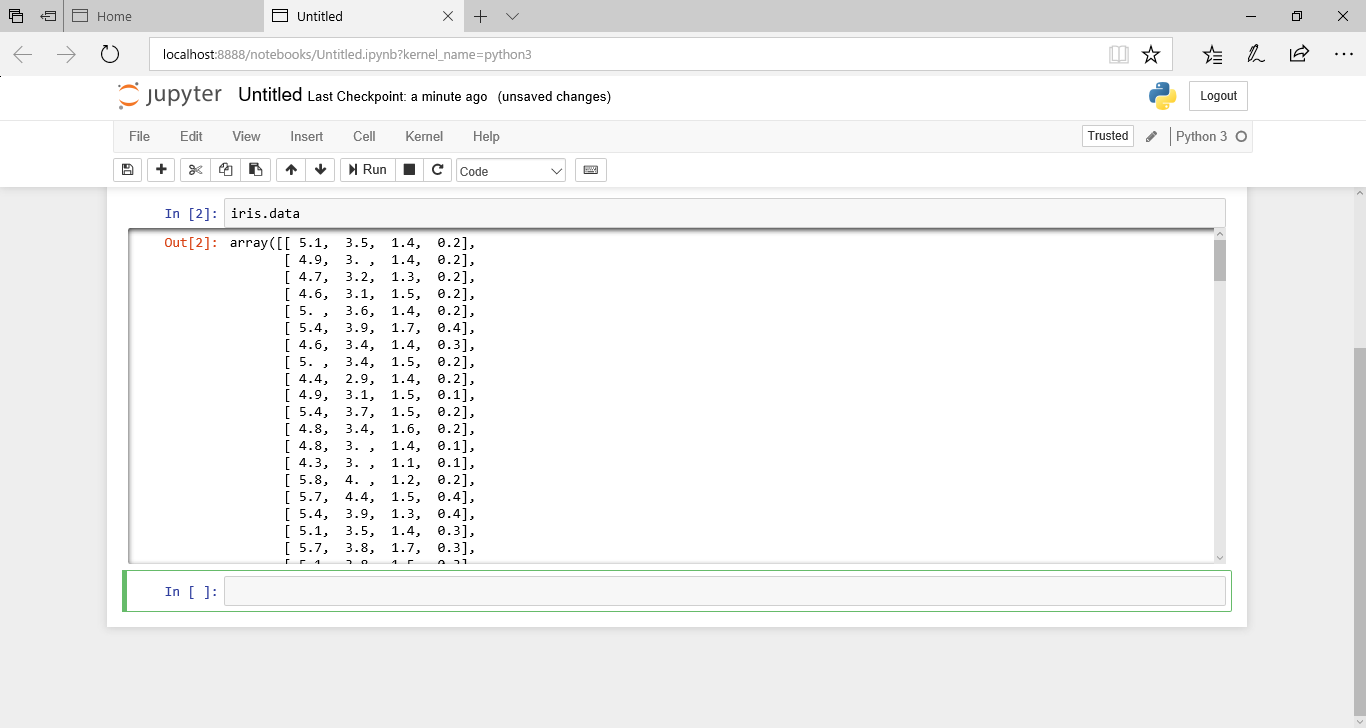This screenshot has height=728, width=1366.
Task: Cut the selected cell with scissors icon
Action: click(194, 169)
